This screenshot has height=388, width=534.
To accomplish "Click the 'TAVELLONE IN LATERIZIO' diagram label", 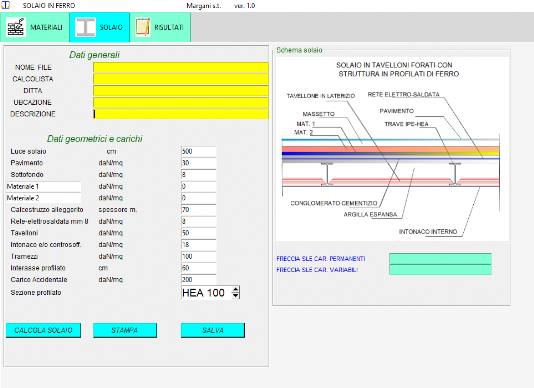I will click(320, 96).
